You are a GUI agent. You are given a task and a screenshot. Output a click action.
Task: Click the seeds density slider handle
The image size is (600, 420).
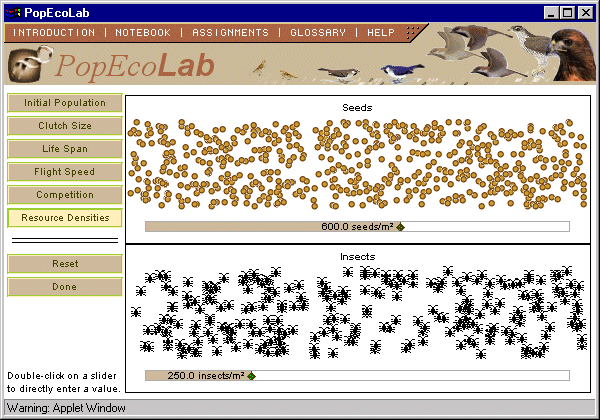click(400, 227)
